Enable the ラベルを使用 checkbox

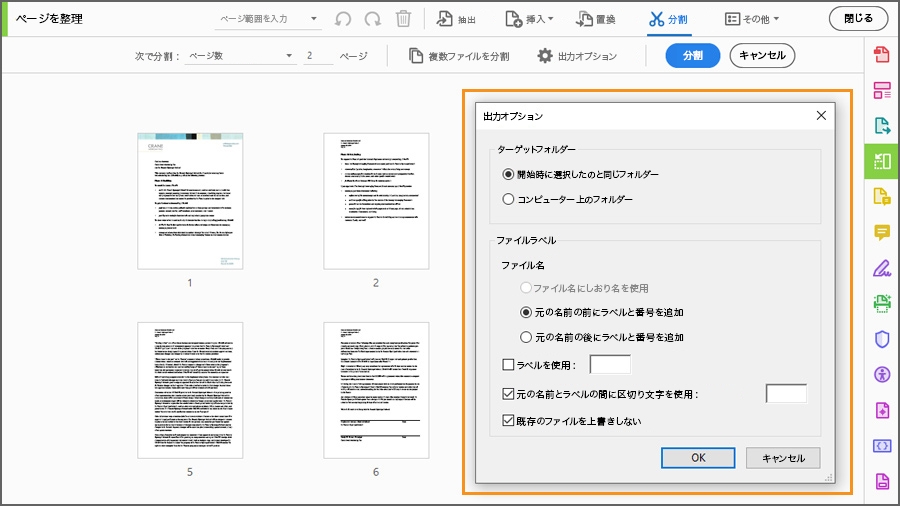click(508, 364)
